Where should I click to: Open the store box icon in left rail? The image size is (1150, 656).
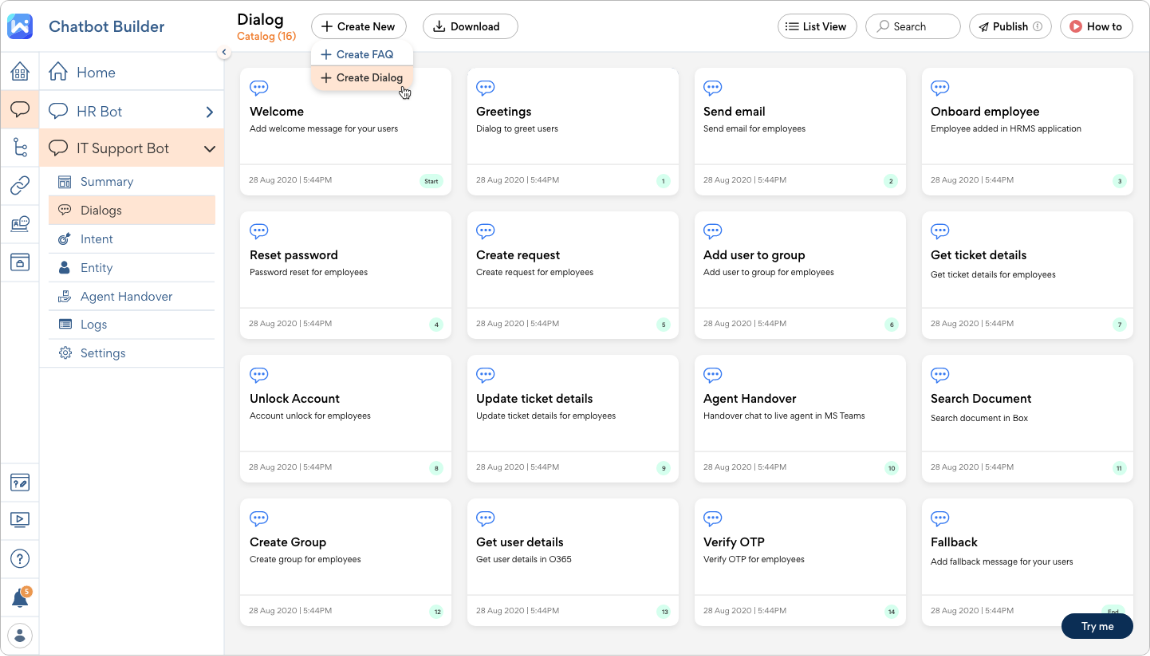[x=20, y=262]
